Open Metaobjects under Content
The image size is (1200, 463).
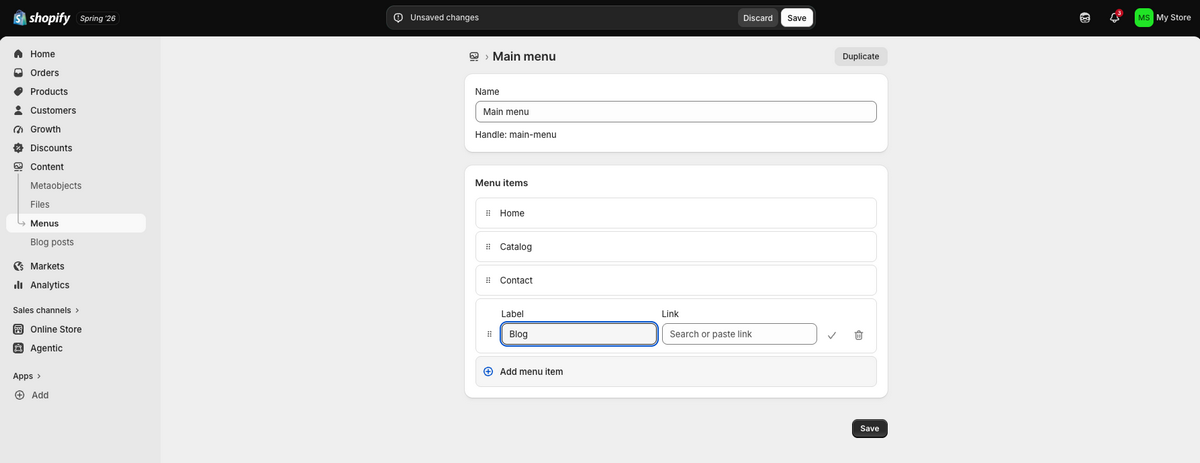click(x=56, y=186)
